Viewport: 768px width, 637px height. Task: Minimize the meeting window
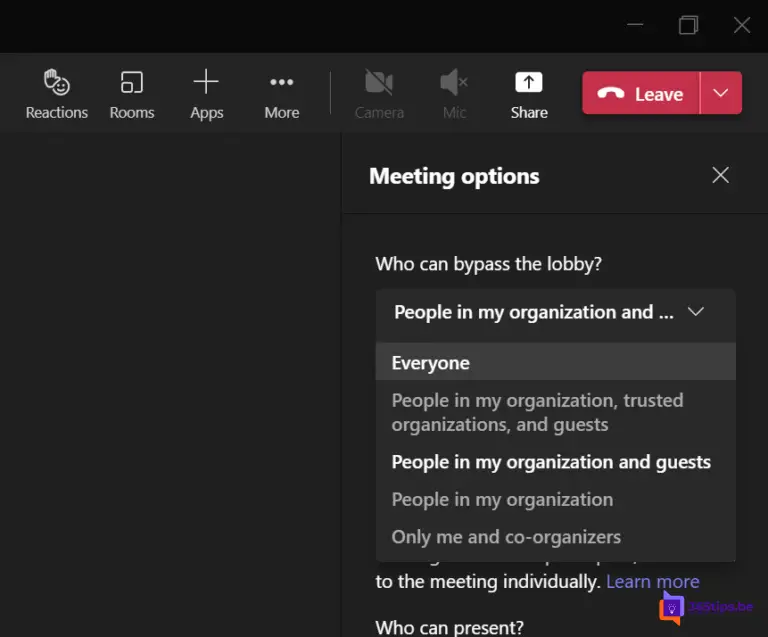click(635, 25)
